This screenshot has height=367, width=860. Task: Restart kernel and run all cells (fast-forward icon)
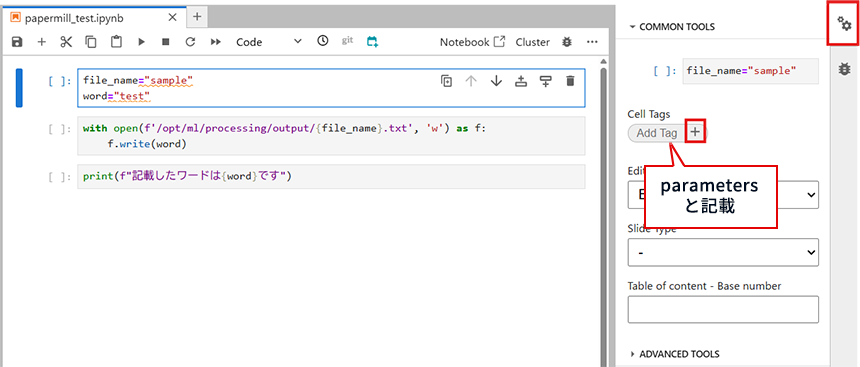click(216, 42)
